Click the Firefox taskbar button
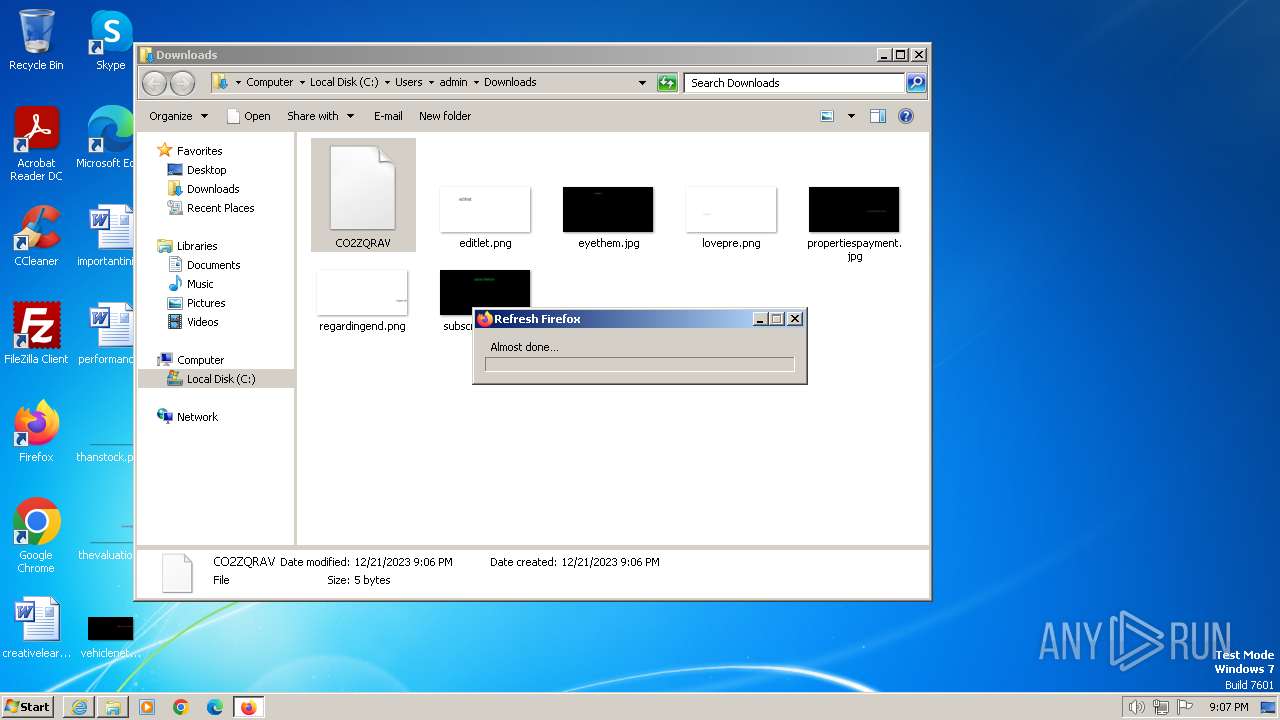Viewport: 1280px width, 720px height. (248, 707)
